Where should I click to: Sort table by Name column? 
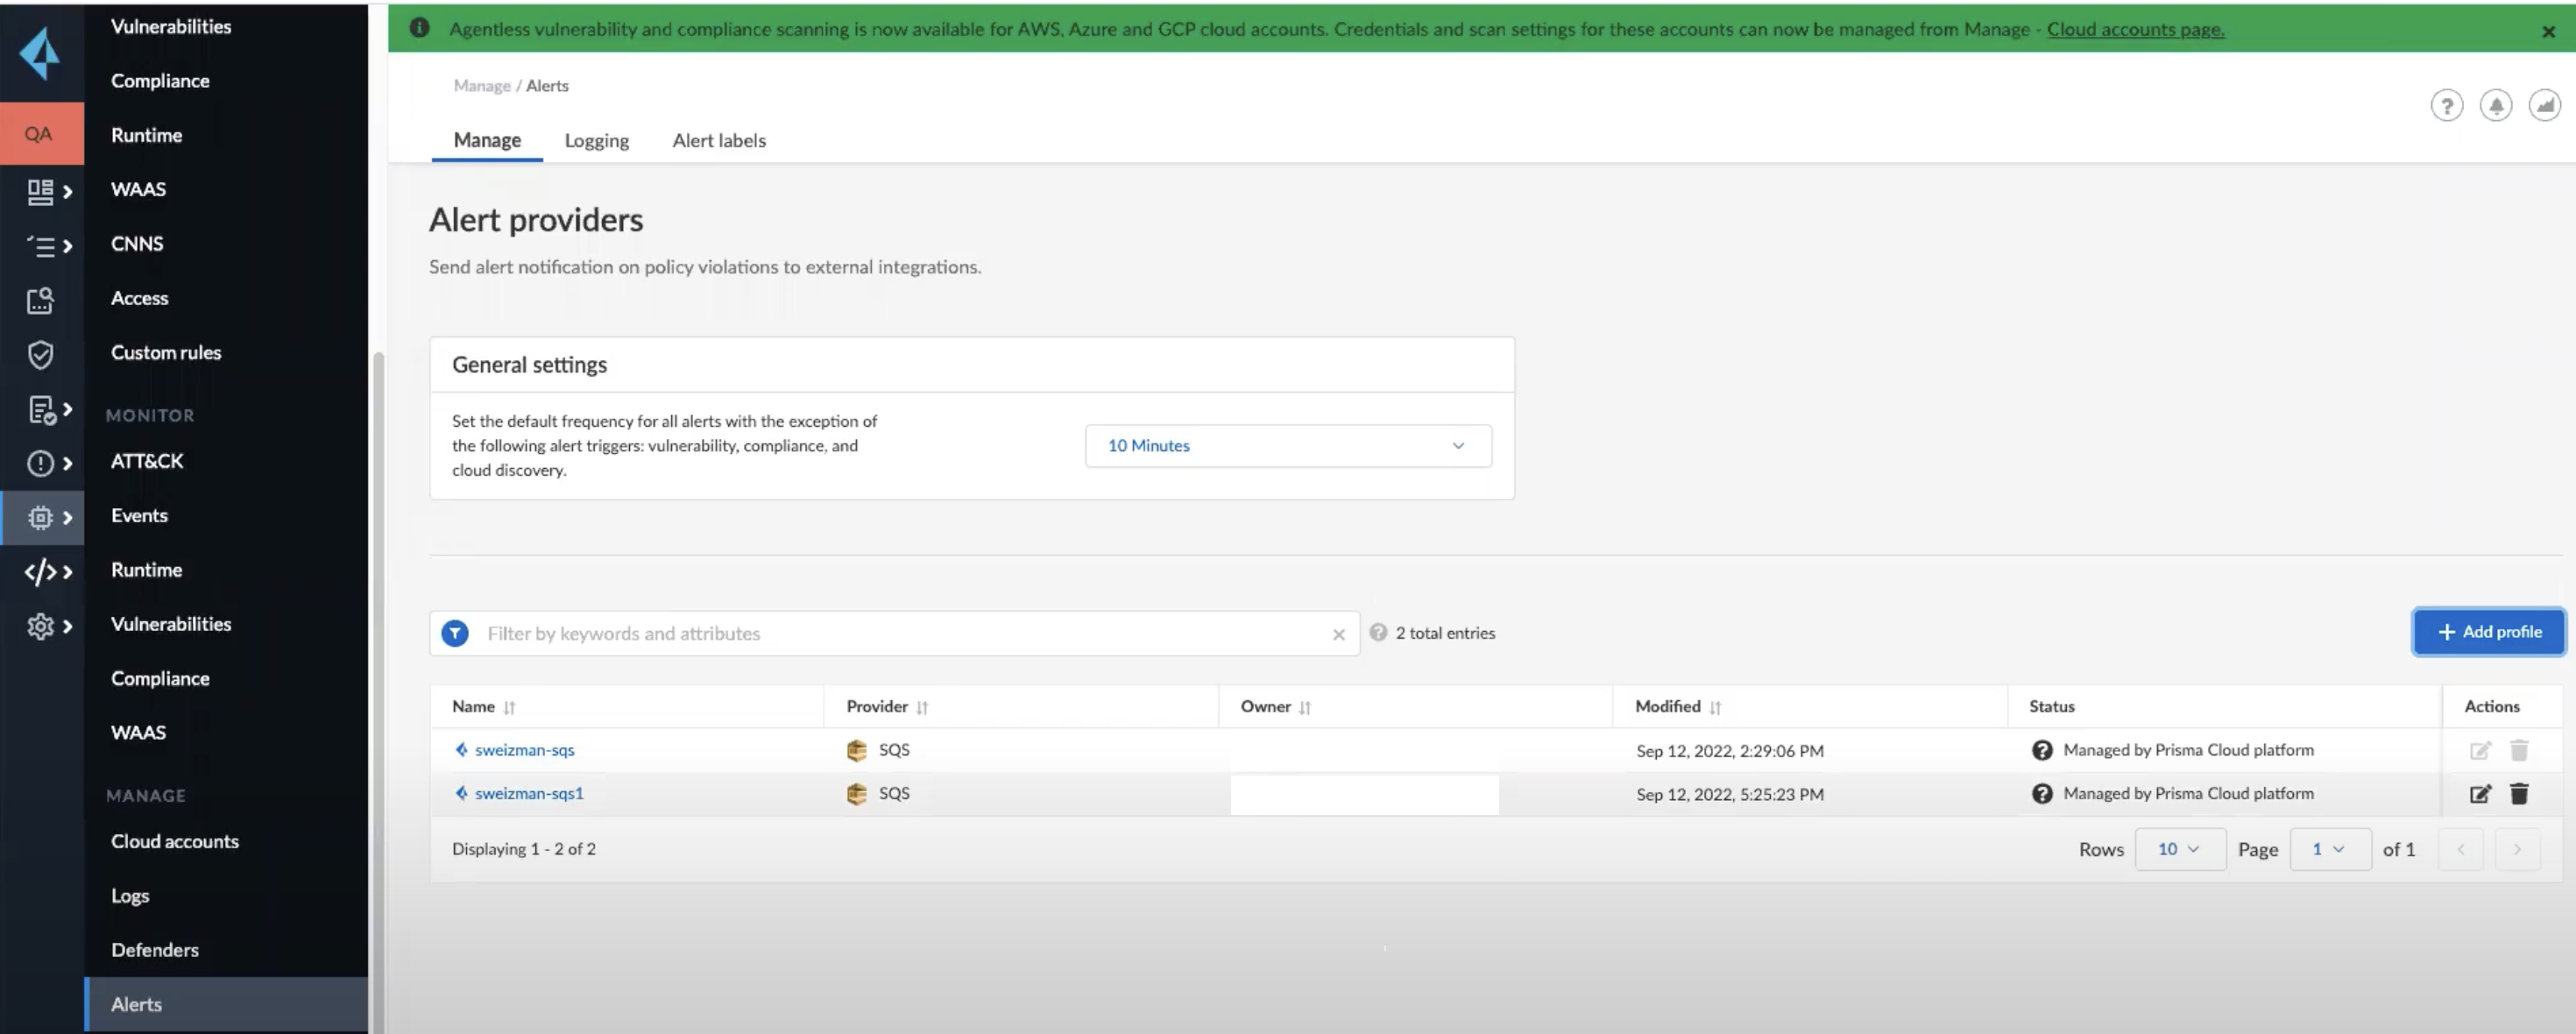(509, 707)
